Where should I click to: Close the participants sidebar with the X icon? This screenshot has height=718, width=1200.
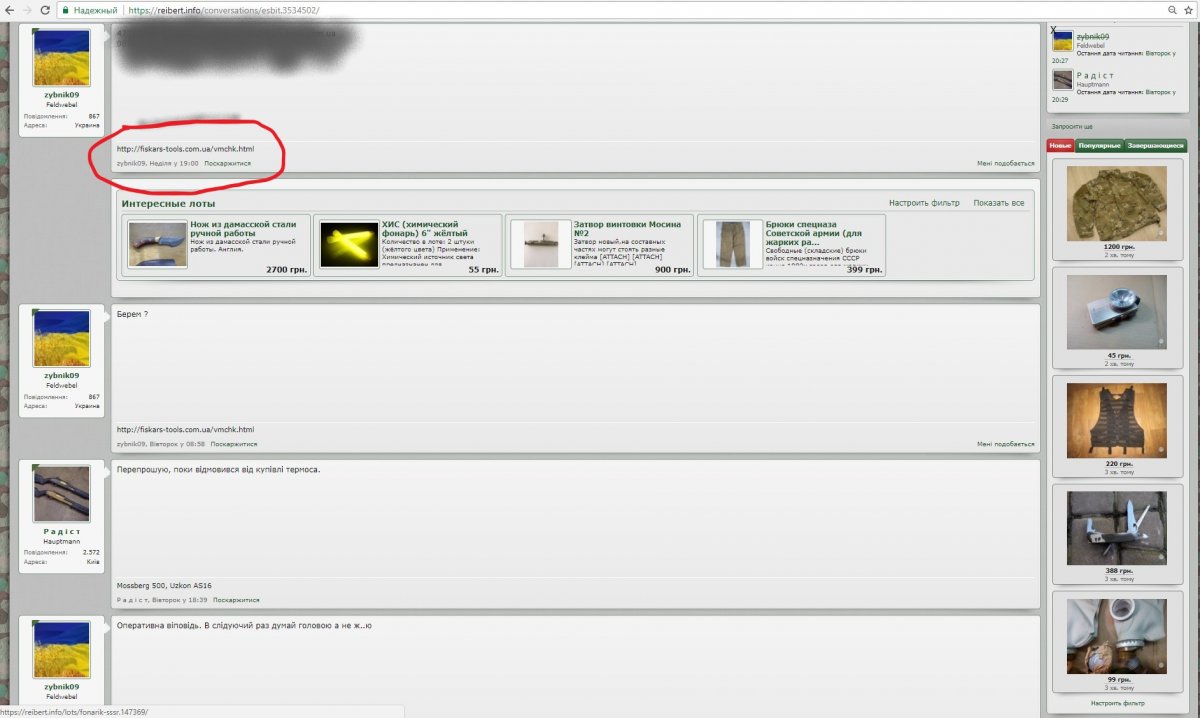point(1054,30)
